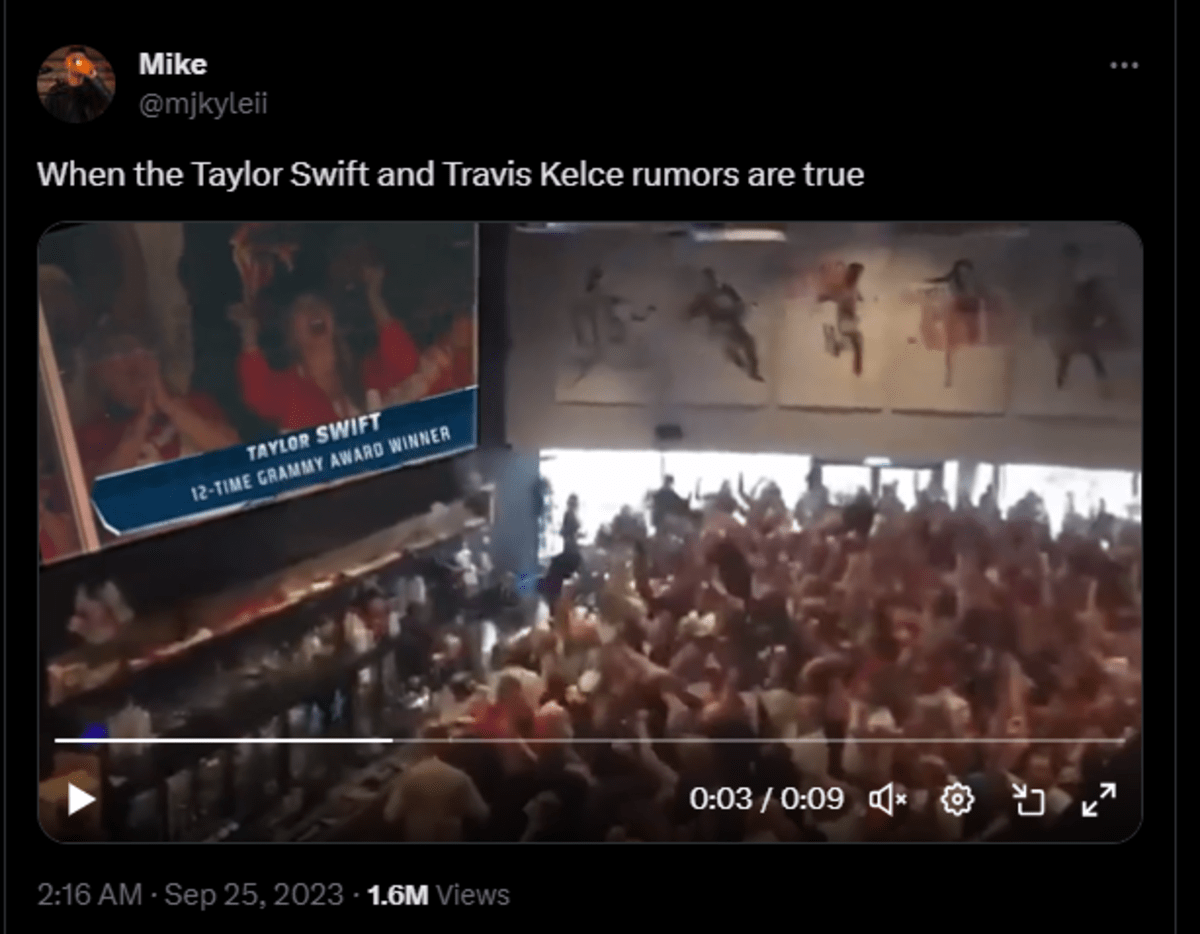View the 1.6M Views analytics
This screenshot has height=934, width=1200.
[438, 894]
